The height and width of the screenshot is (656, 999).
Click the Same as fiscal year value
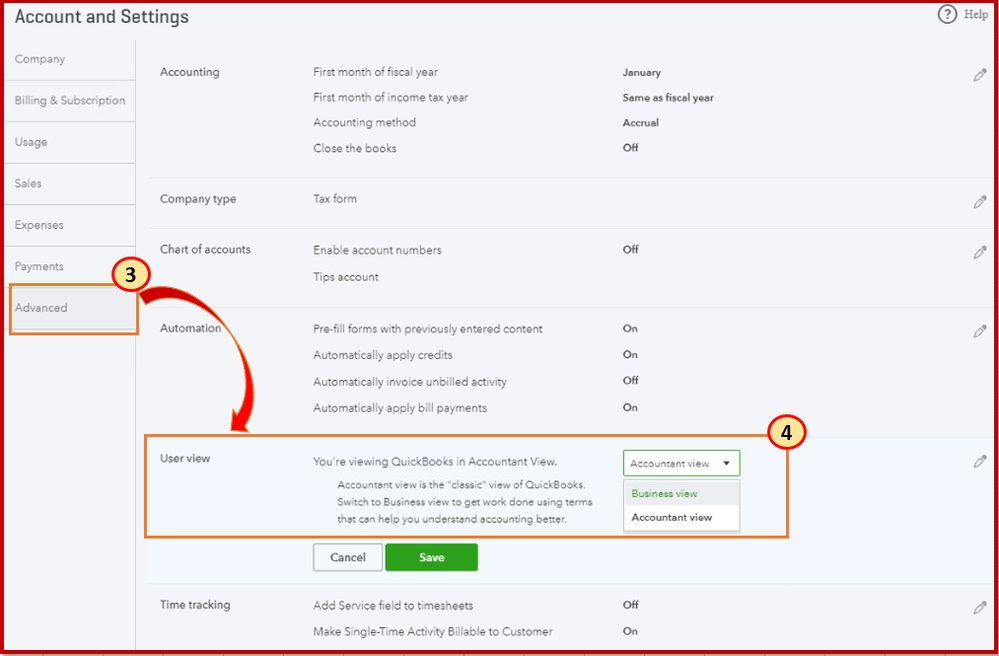[x=668, y=98]
